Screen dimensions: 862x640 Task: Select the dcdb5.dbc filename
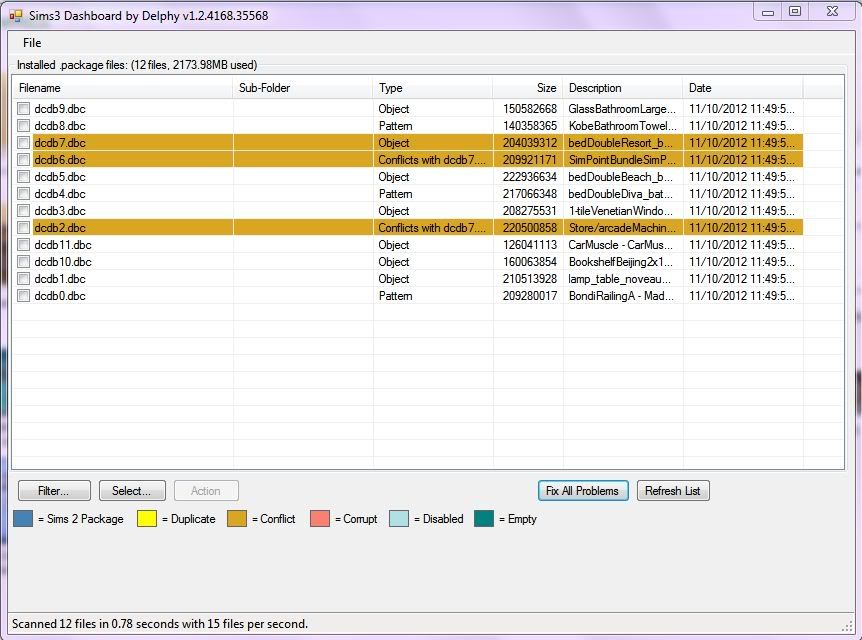tap(60, 177)
